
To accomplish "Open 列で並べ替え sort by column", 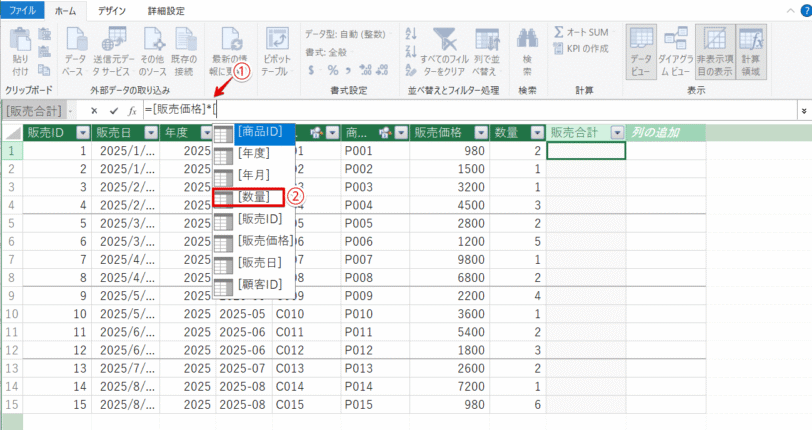I will click(487, 52).
